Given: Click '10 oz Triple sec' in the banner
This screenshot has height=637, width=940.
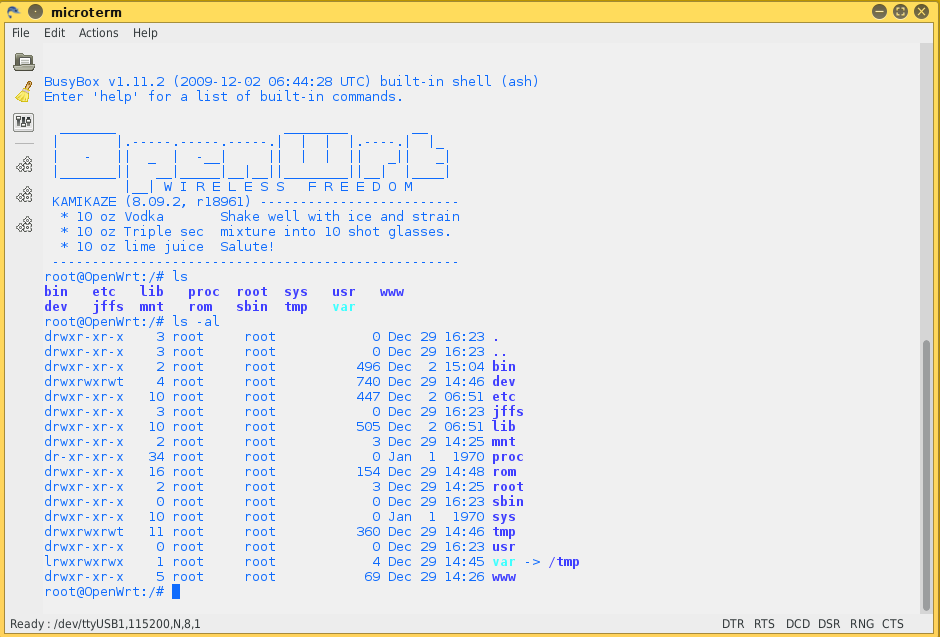Looking at the screenshot, I should pyautogui.click(x=140, y=231).
